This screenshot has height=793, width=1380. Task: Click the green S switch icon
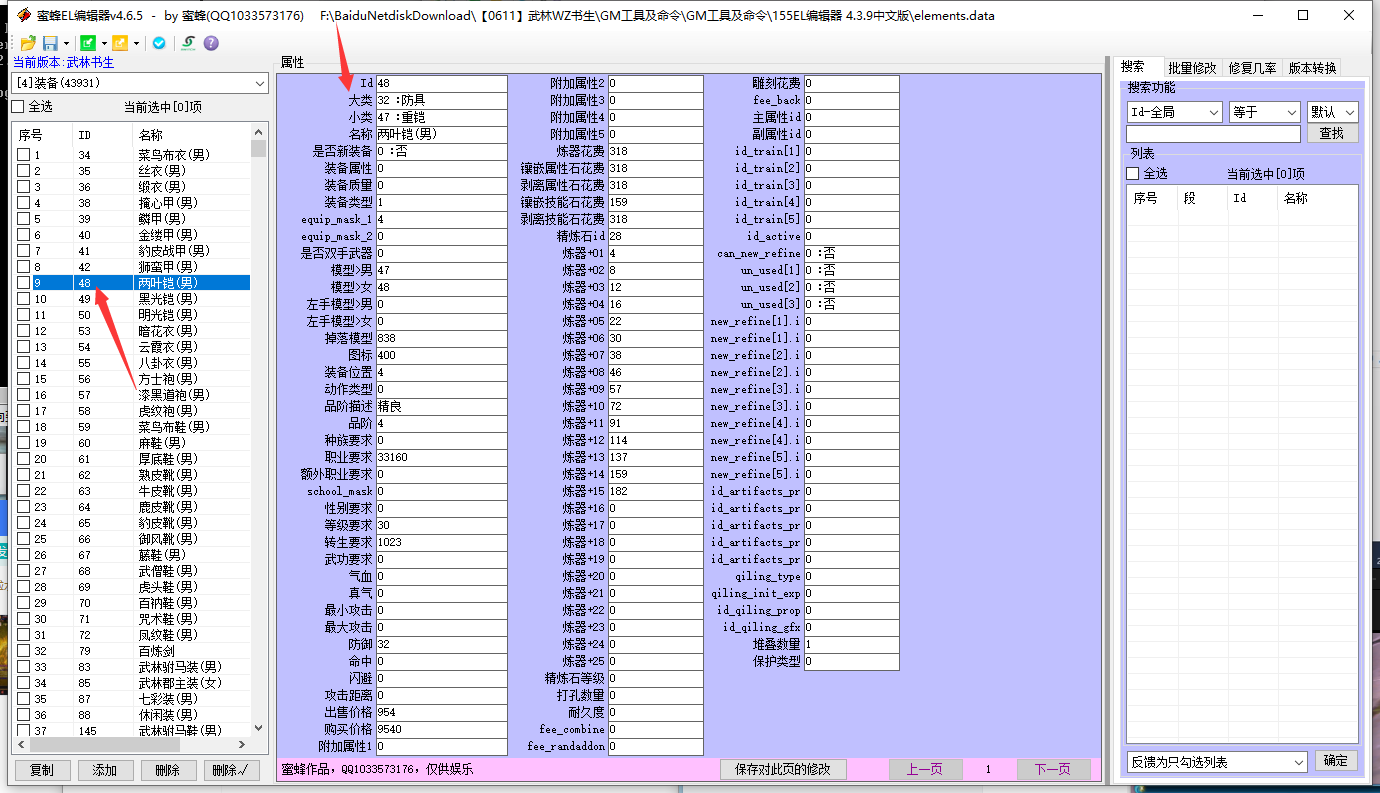187,43
